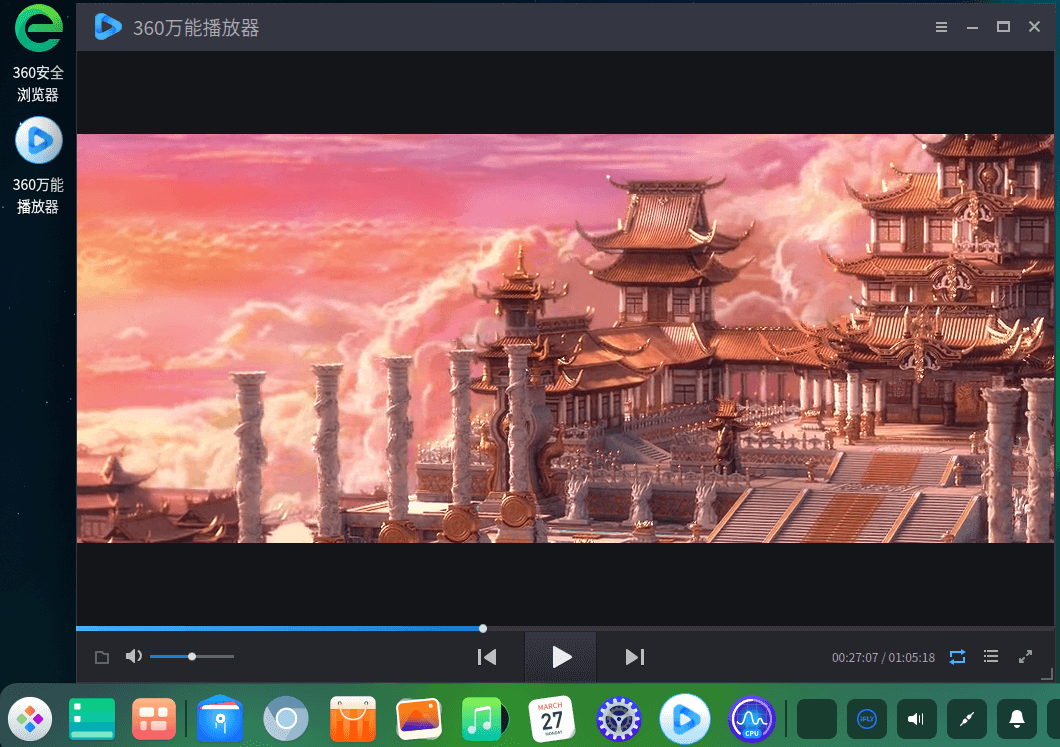Skip to the previous video
The width and height of the screenshot is (1060, 747).
(487, 657)
